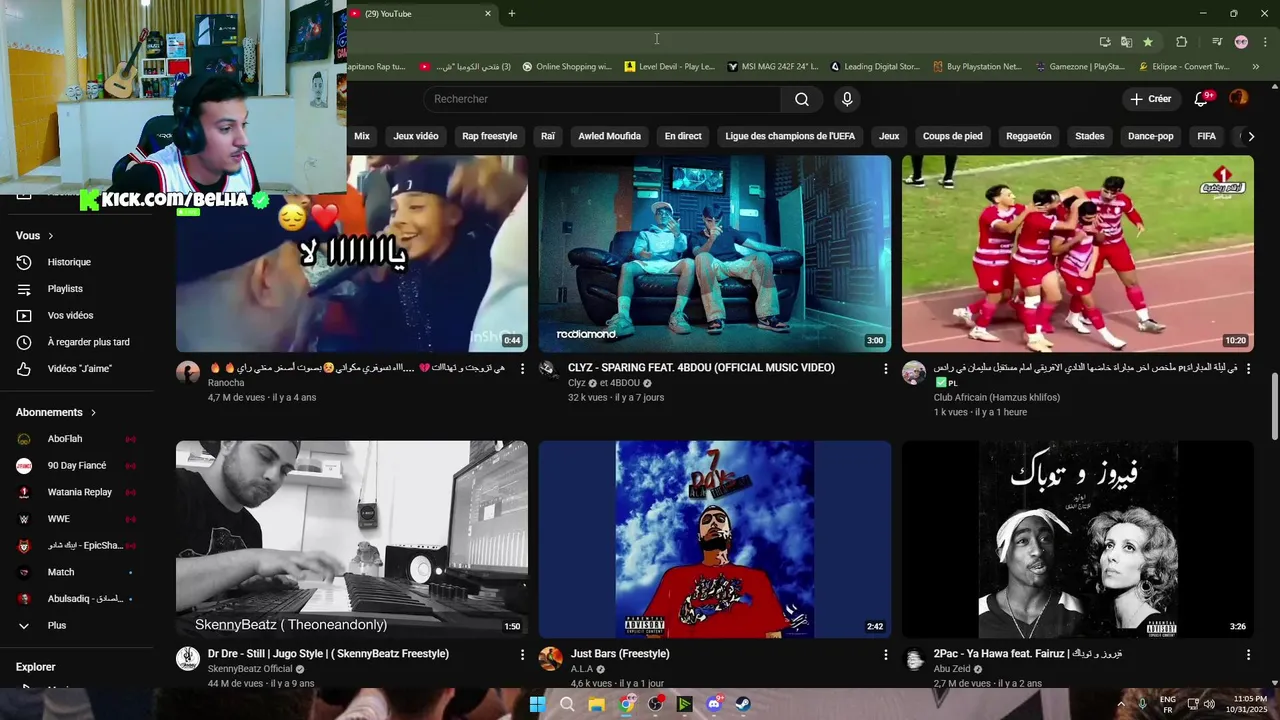Image resolution: width=1280 pixels, height=720 pixels.
Task: Open Vidéos "J'aime" list
Action: tap(77, 369)
